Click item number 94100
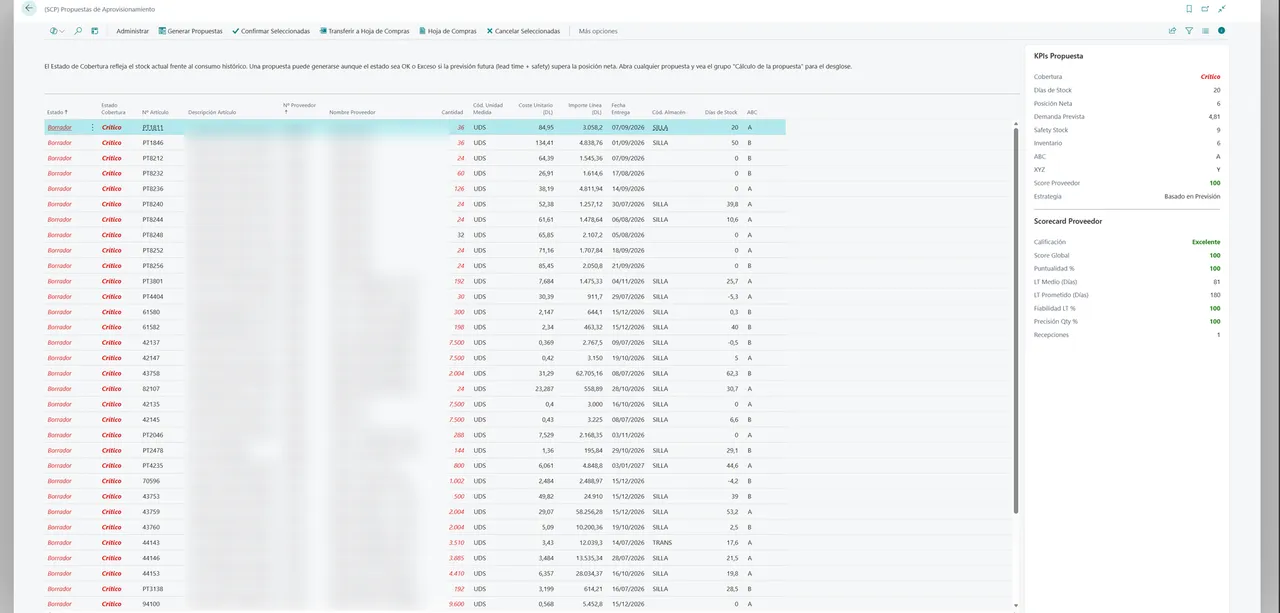 click(x=151, y=604)
